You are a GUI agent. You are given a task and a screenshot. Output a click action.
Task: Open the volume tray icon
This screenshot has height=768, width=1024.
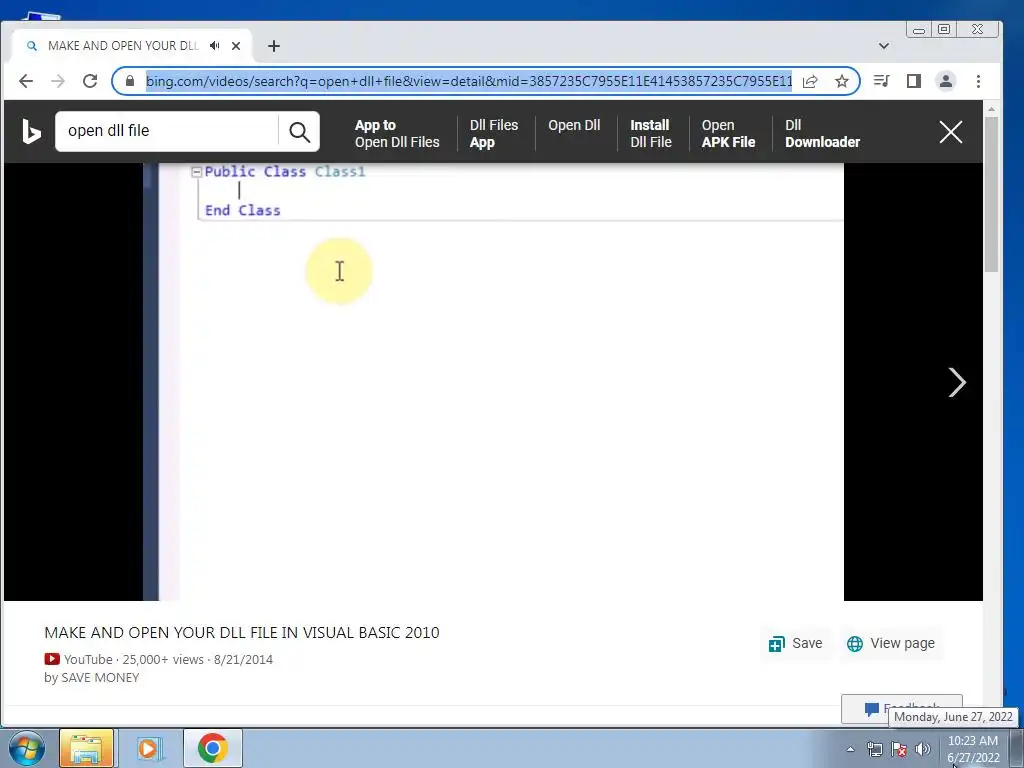[x=923, y=749]
